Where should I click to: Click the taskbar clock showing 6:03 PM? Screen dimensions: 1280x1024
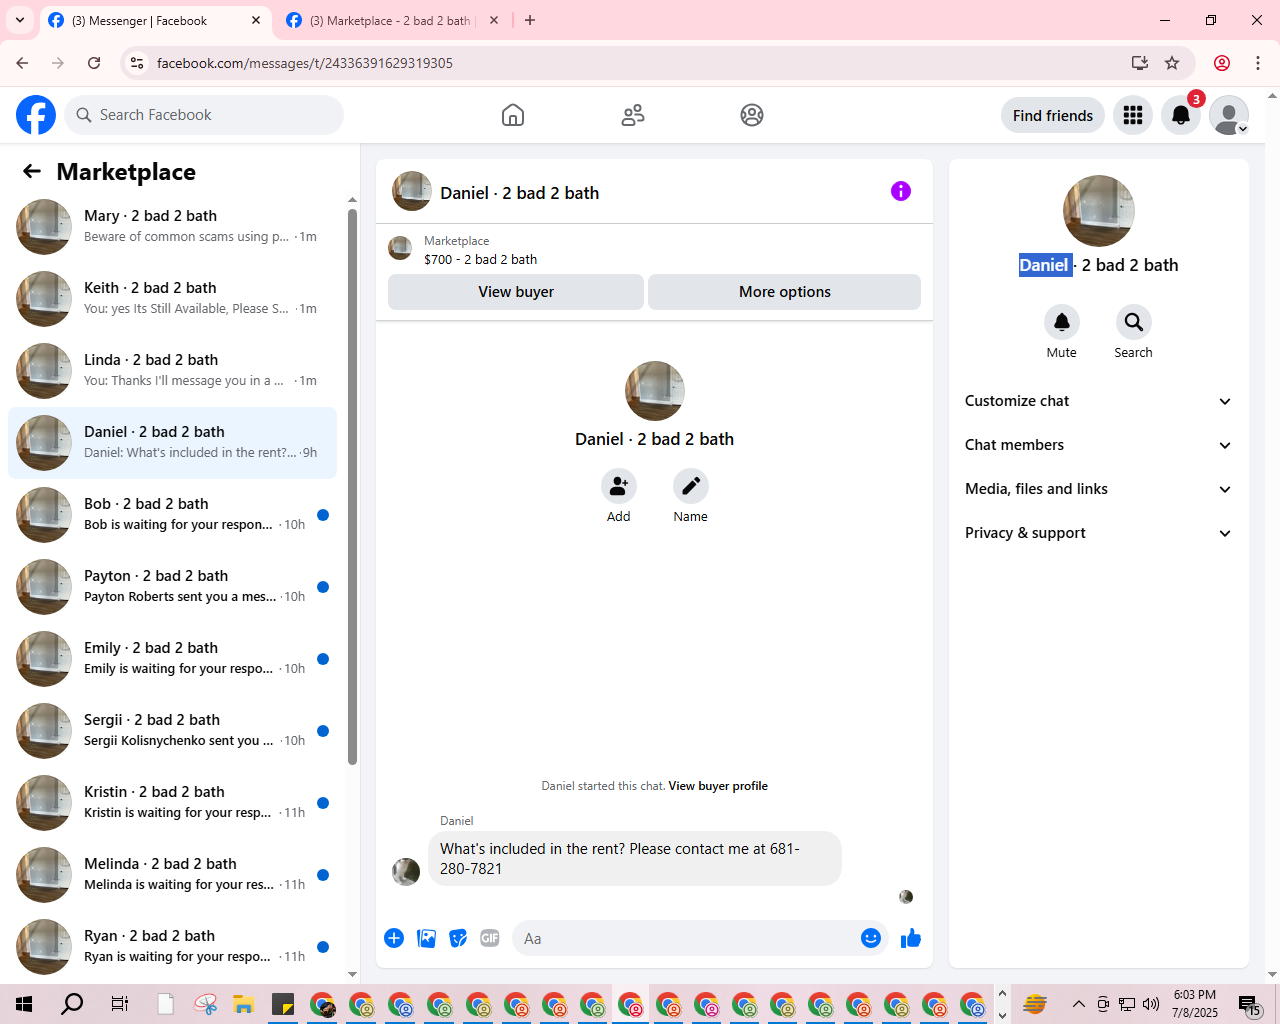1195,1004
